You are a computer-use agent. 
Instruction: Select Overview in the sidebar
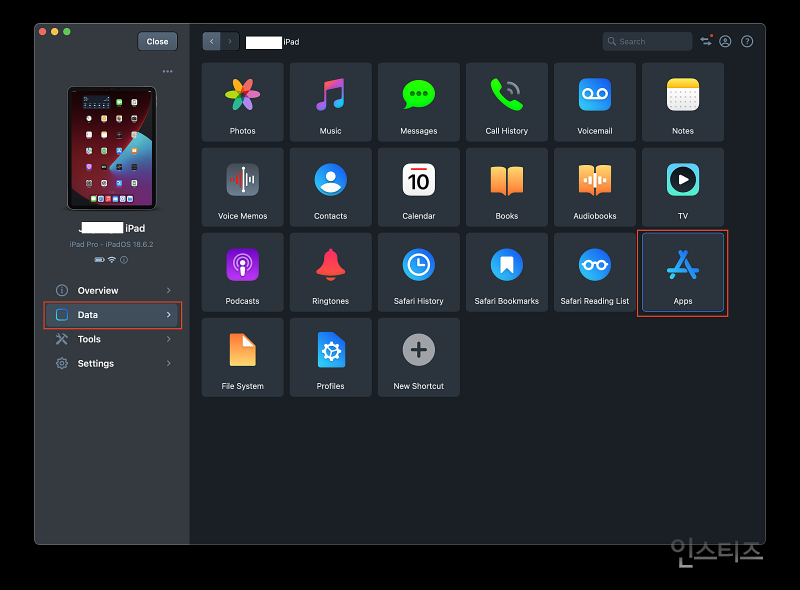point(113,290)
